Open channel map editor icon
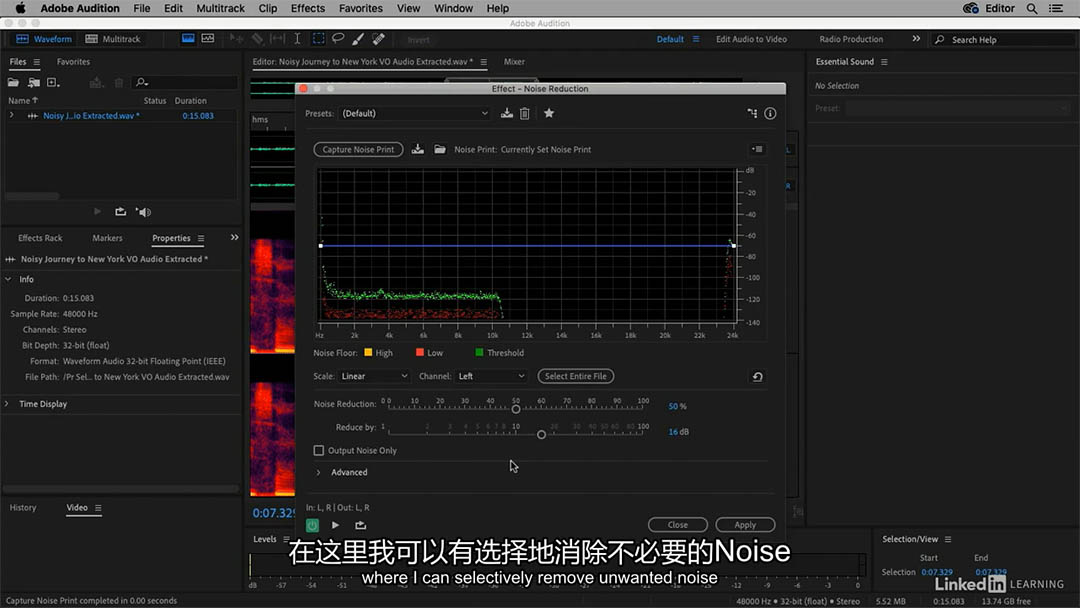The height and width of the screenshot is (608, 1080). coord(752,114)
